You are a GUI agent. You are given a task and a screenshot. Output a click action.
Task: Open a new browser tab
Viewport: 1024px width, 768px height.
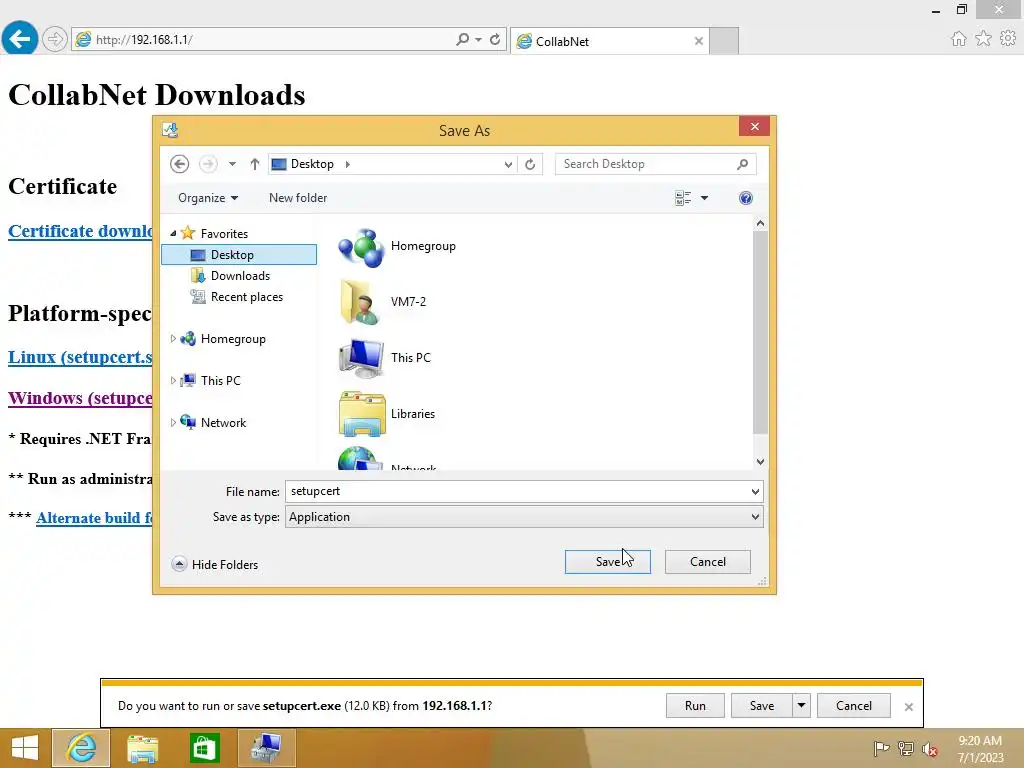click(x=724, y=41)
